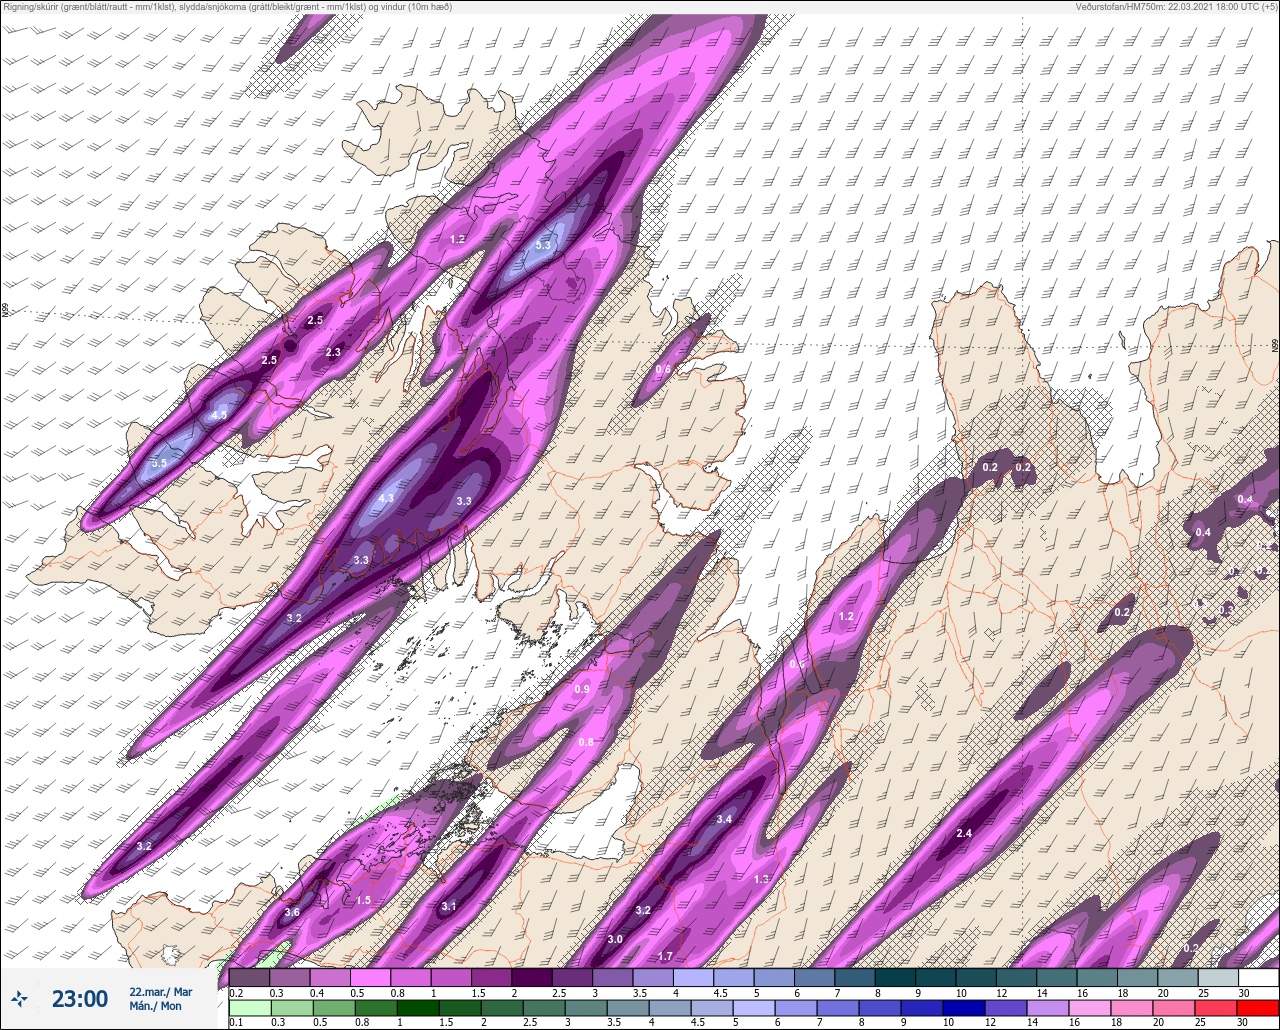
Task: Click the 1.5 precipitation value on the map
Action: (363, 900)
